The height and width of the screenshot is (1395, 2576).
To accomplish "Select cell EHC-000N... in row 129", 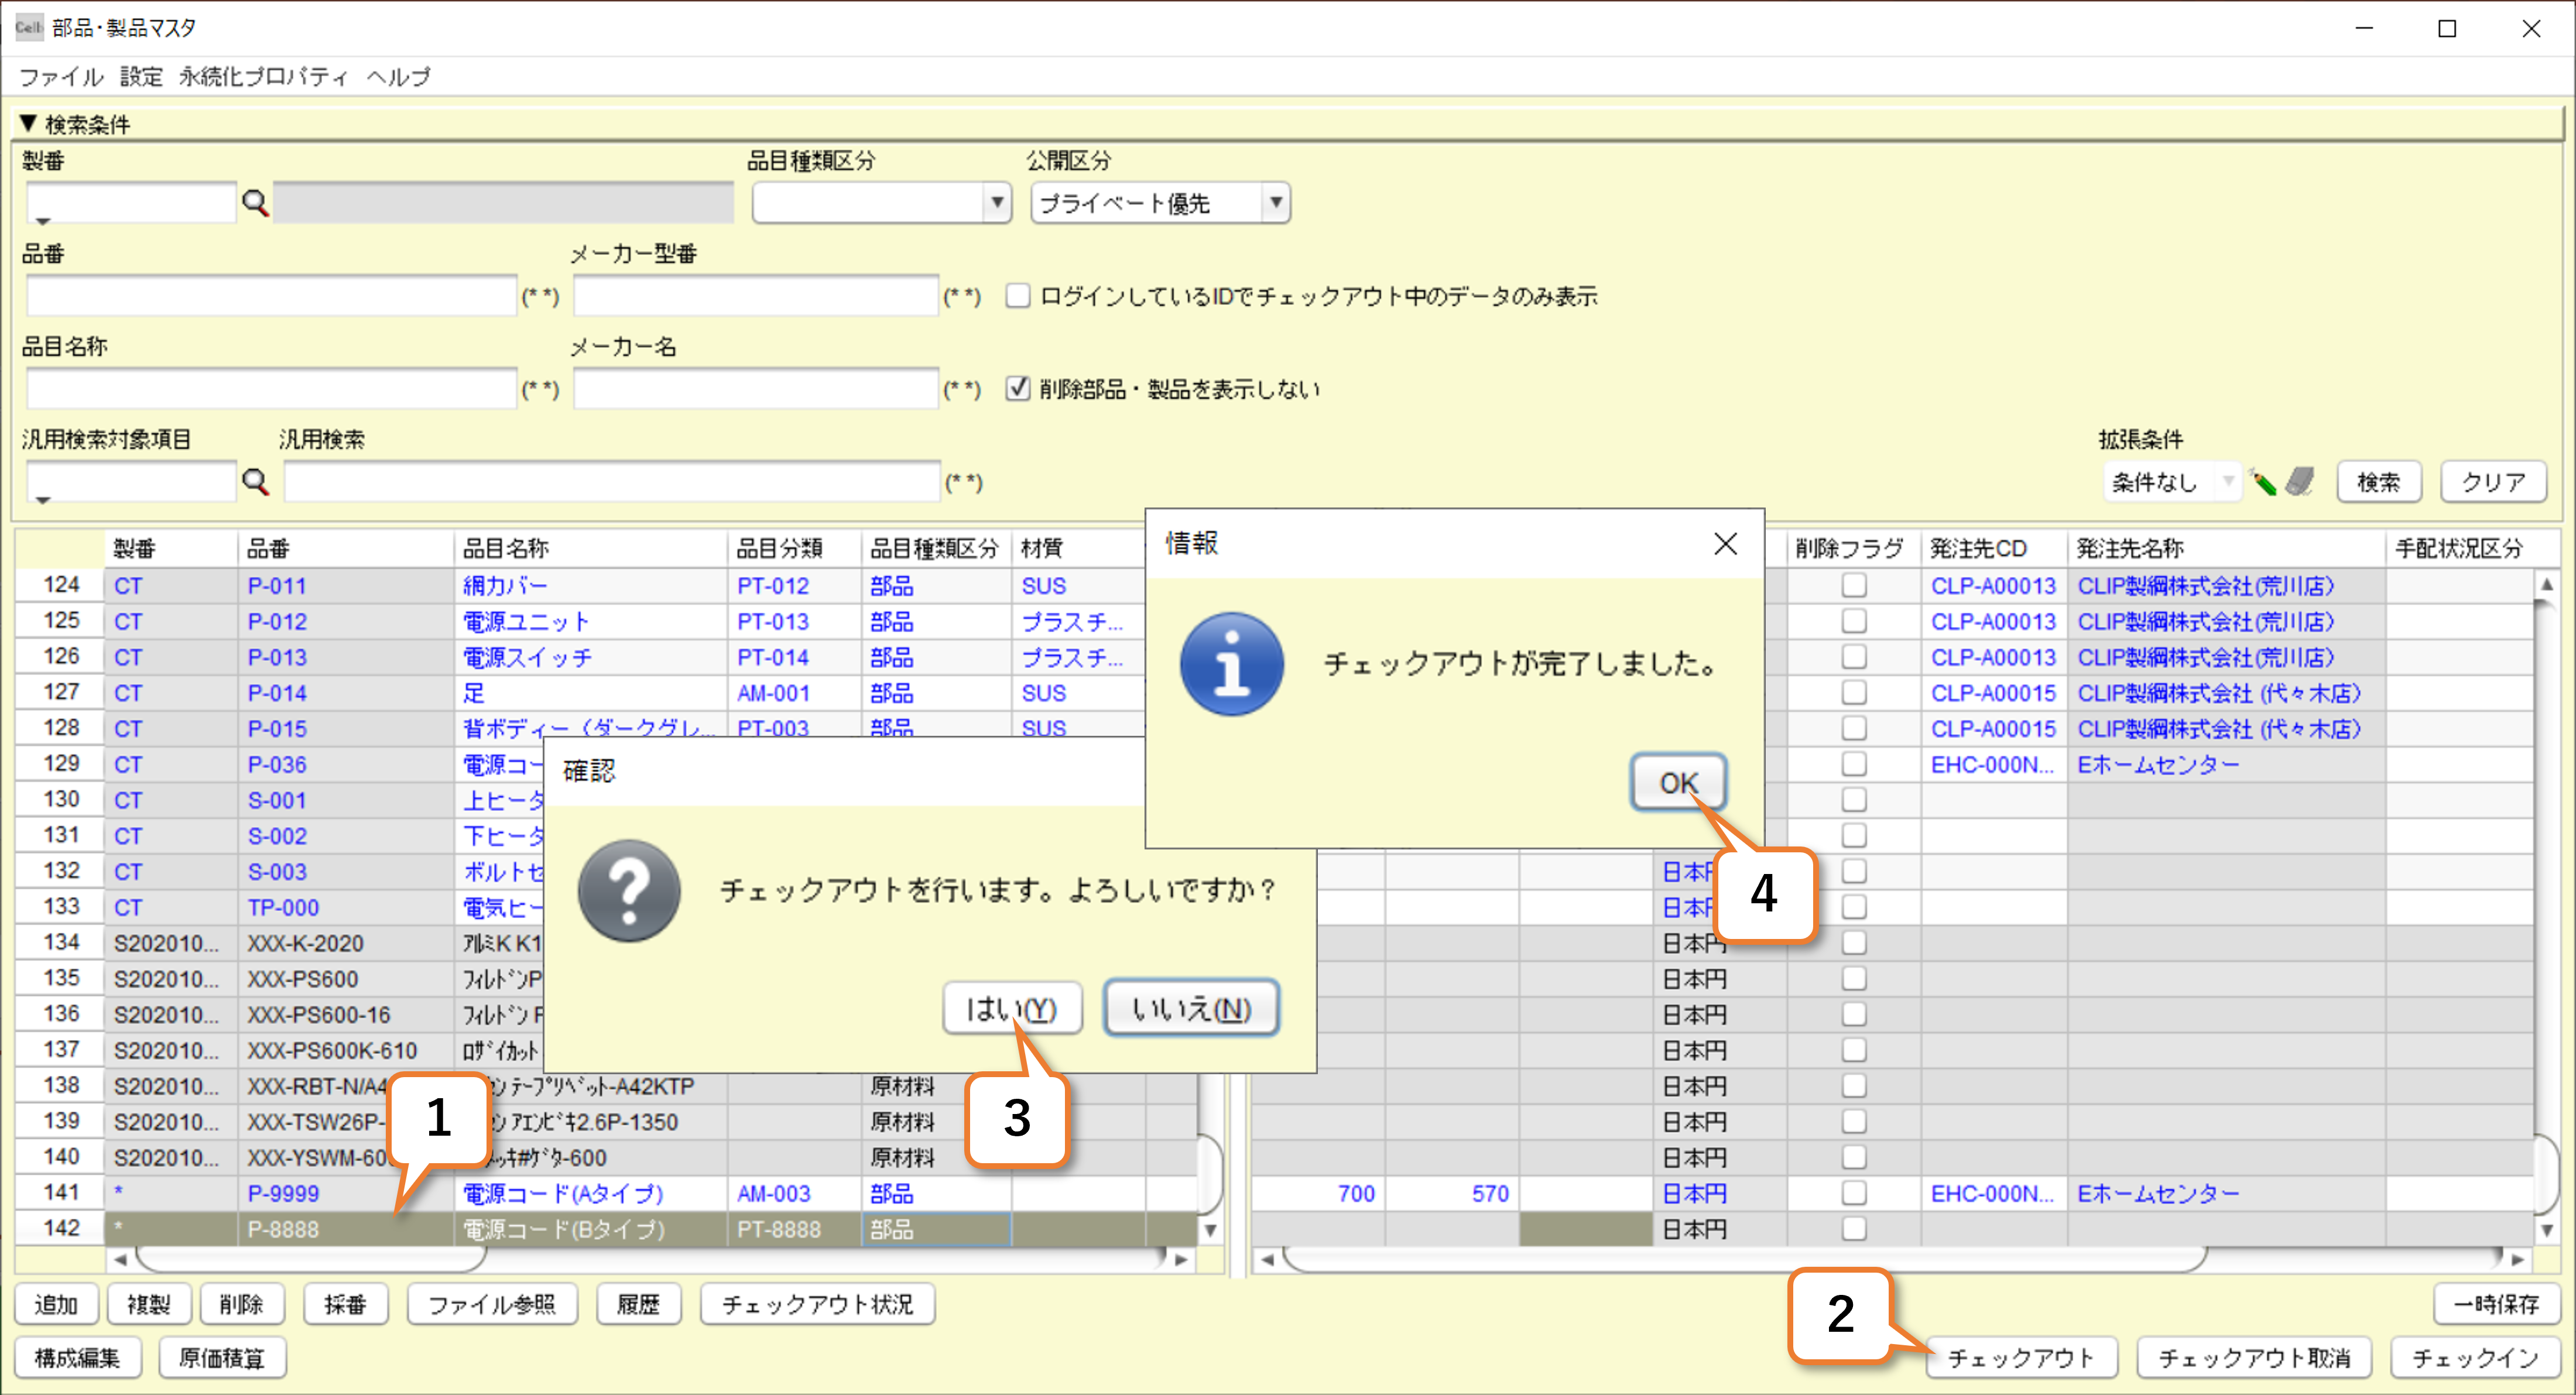I will (1994, 764).
